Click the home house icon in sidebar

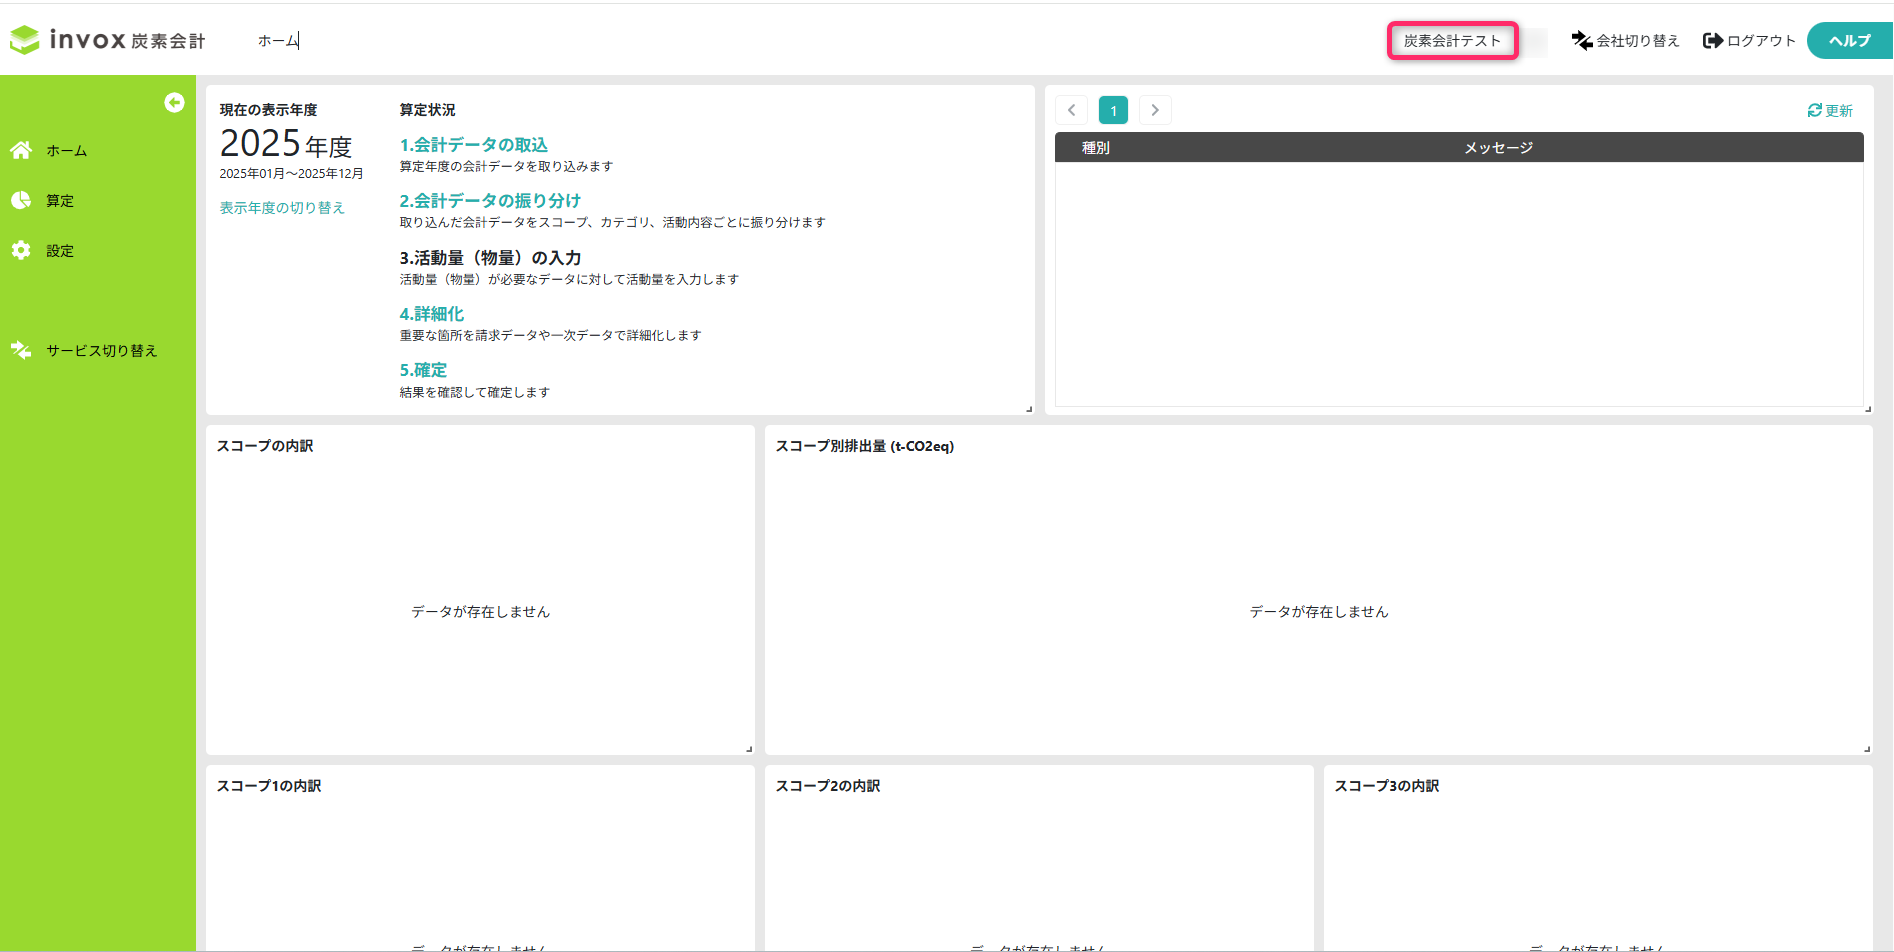[x=21, y=150]
